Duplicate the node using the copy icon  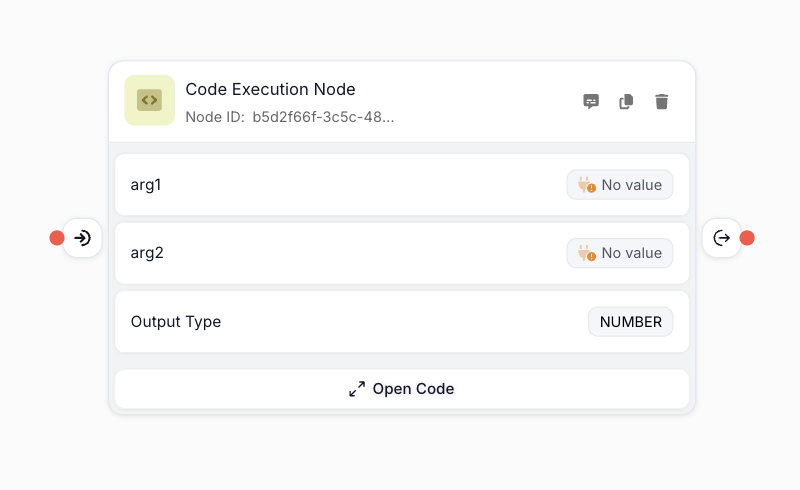626,101
